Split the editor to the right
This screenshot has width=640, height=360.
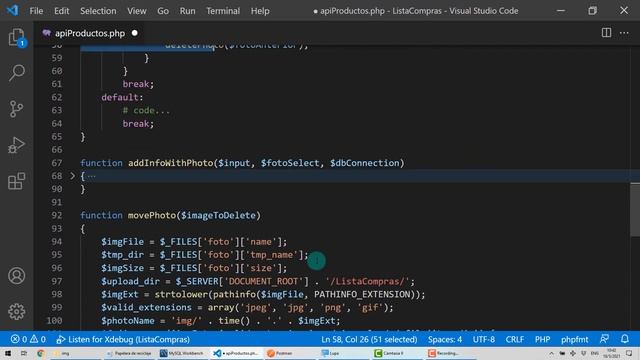606,33
